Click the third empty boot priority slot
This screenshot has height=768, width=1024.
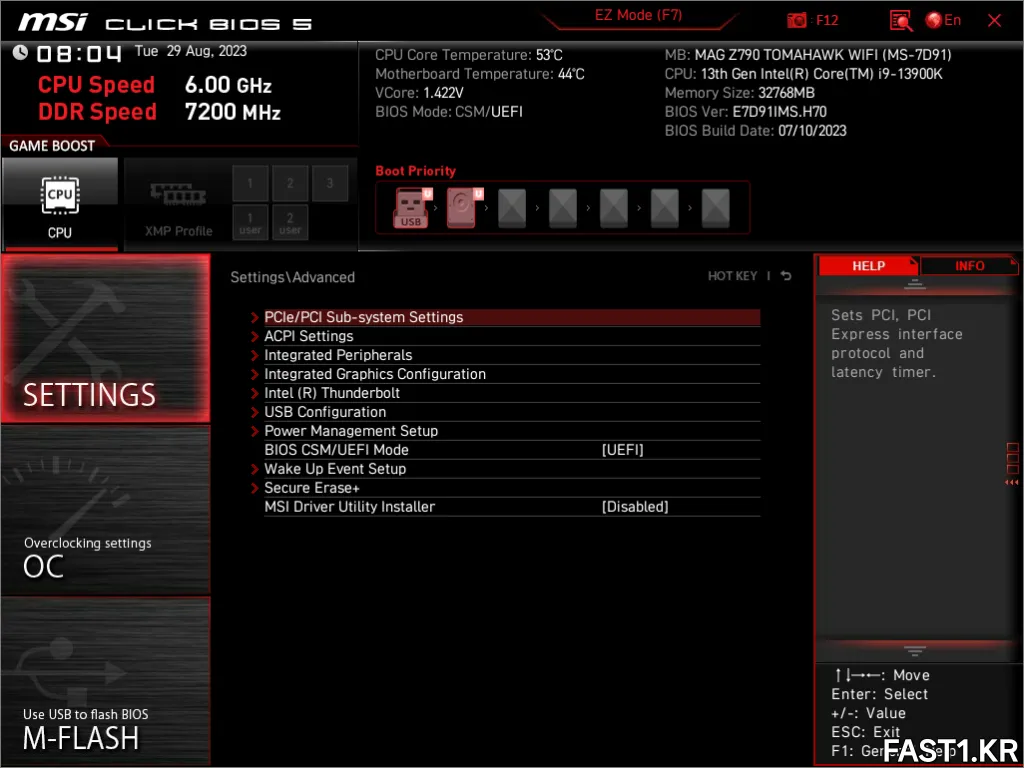[x=512, y=208]
